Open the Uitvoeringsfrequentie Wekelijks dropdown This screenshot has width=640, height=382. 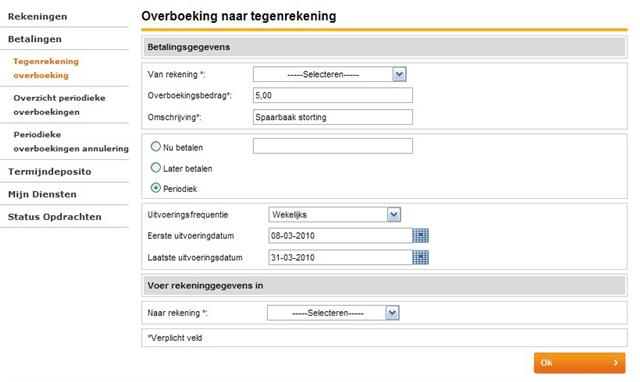(335, 215)
